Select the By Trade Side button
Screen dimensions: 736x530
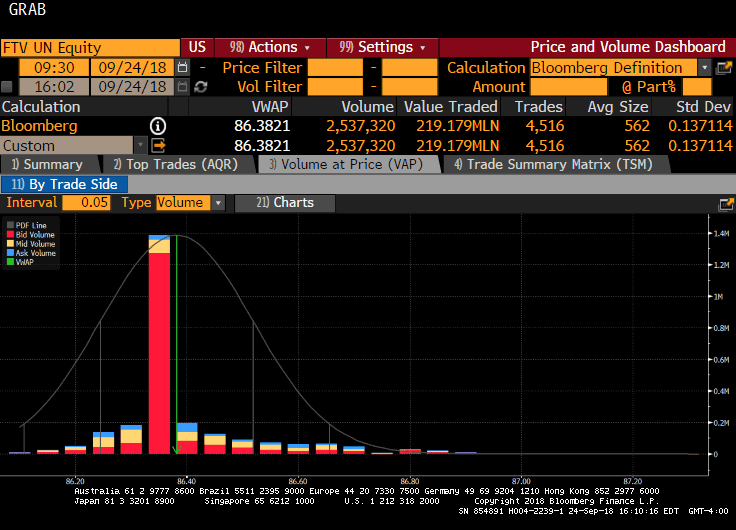pyautogui.click(x=67, y=184)
